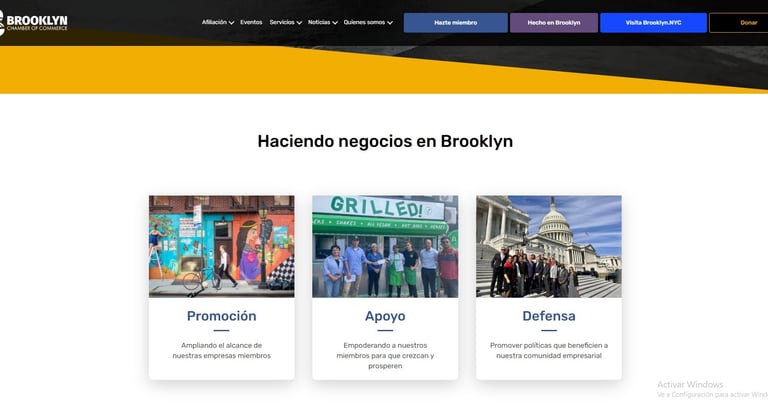
Task: Click the Promoción card title
Action: [221, 316]
